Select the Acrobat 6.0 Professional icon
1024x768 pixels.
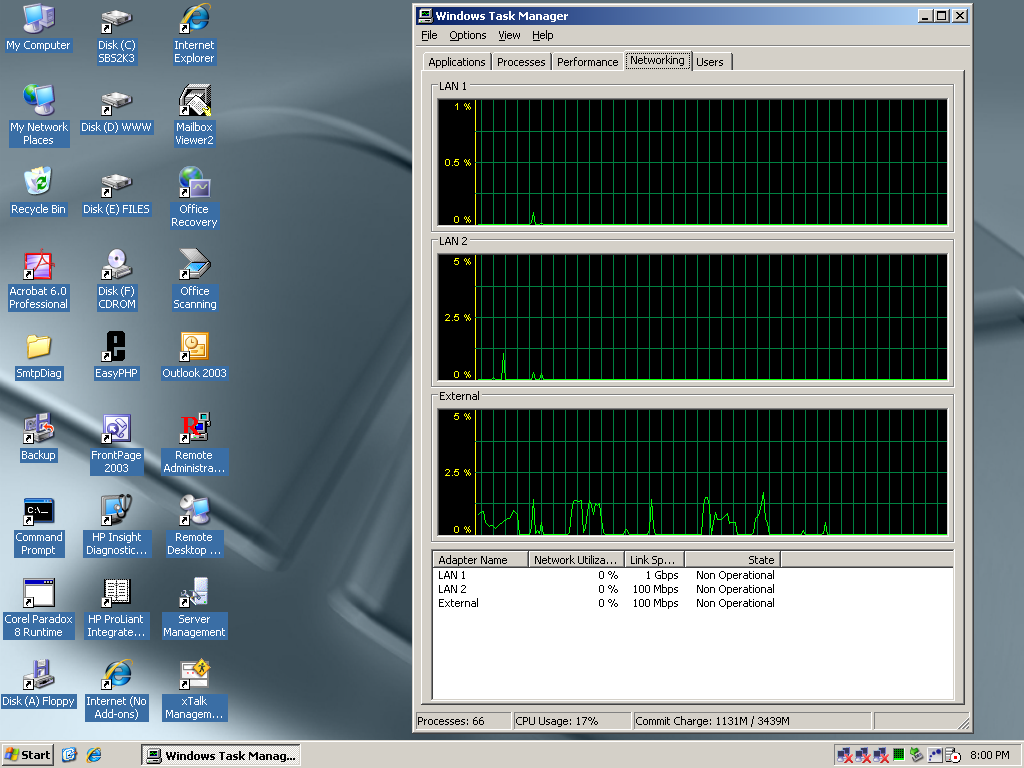tap(39, 280)
